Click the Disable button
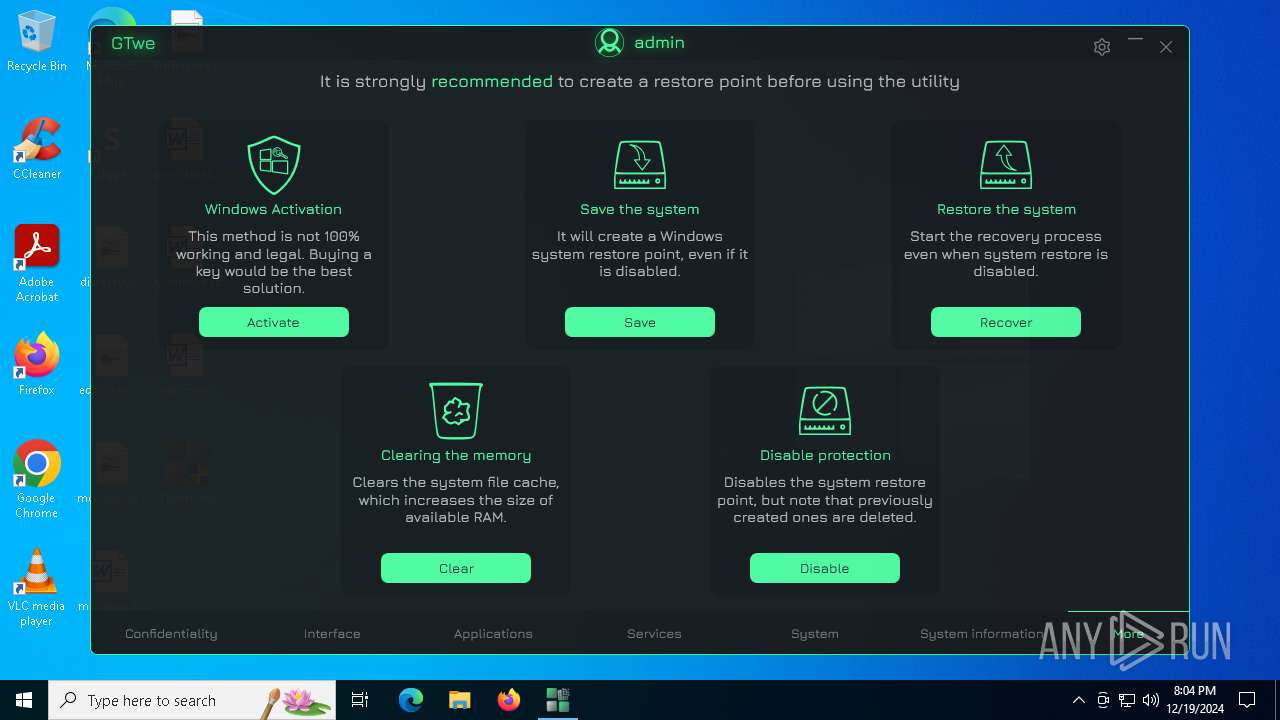1280x720 pixels. coord(825,568)
